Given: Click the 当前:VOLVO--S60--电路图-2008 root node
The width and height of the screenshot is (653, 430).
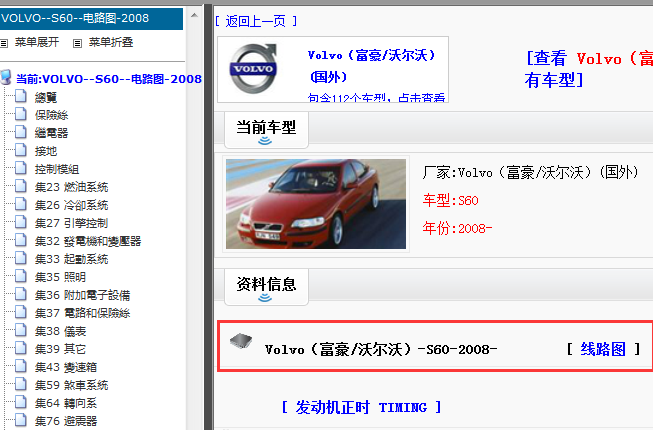Looking at the screenshot, I should (109, 79).
